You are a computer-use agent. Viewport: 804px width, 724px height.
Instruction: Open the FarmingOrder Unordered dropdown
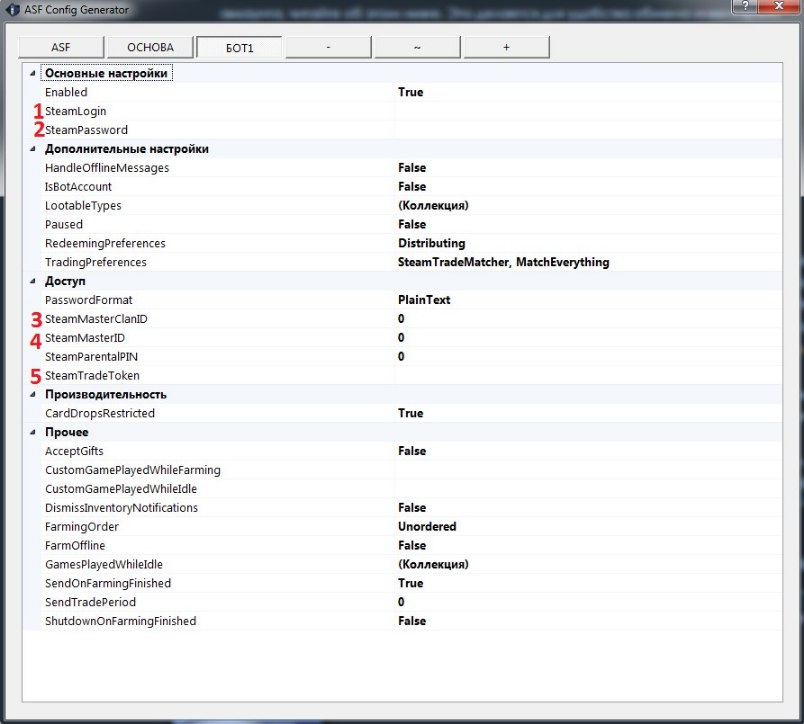click(588, 527)
